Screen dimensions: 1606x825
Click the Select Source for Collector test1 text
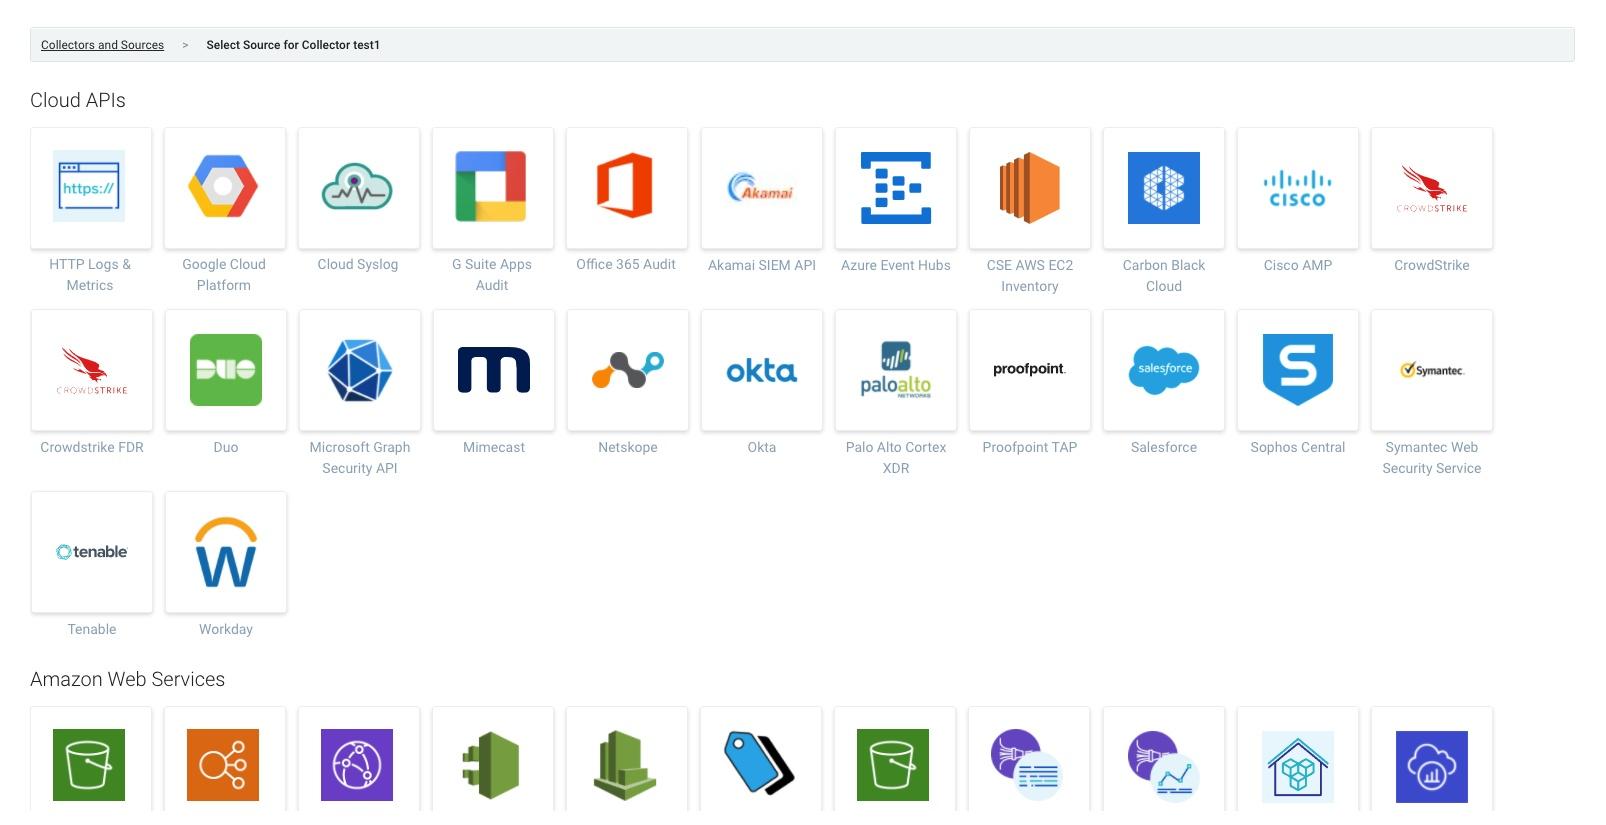(x=293, y=45)
